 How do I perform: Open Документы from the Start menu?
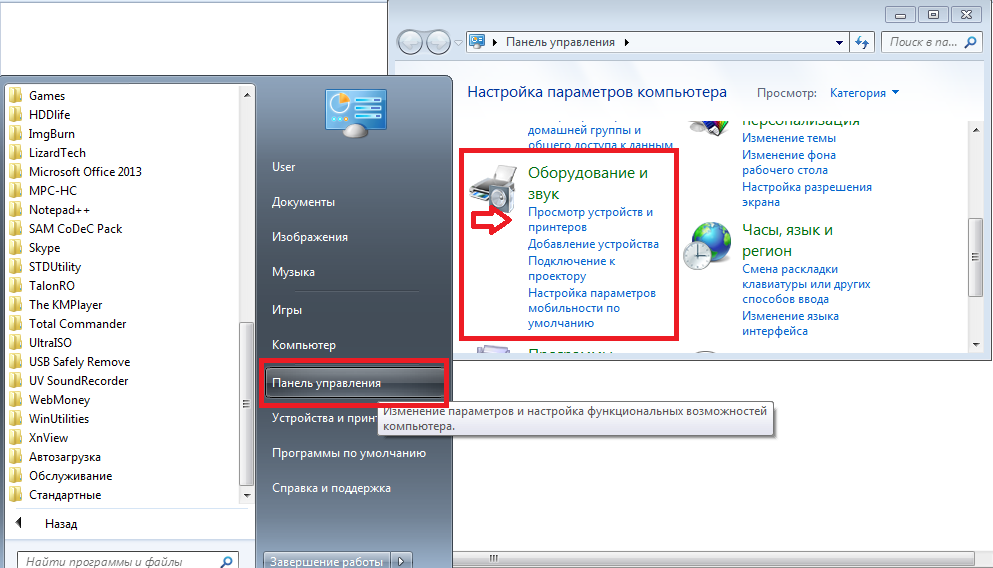coord(303,202)
